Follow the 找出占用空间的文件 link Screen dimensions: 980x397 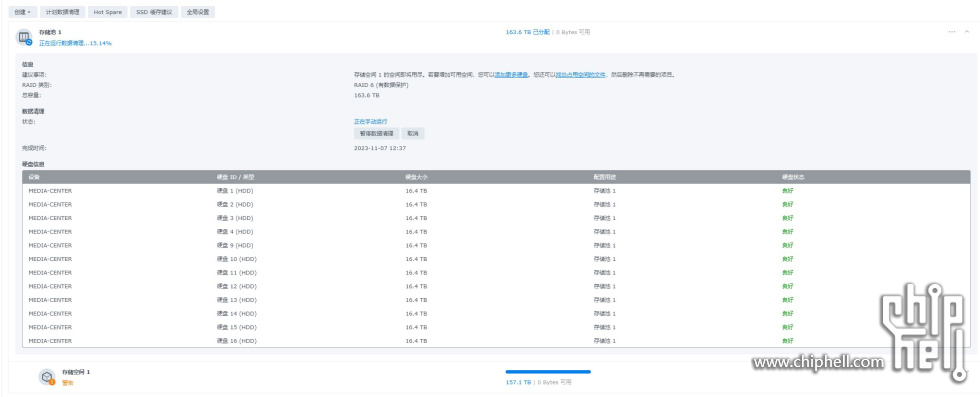[x=581, y=74]
